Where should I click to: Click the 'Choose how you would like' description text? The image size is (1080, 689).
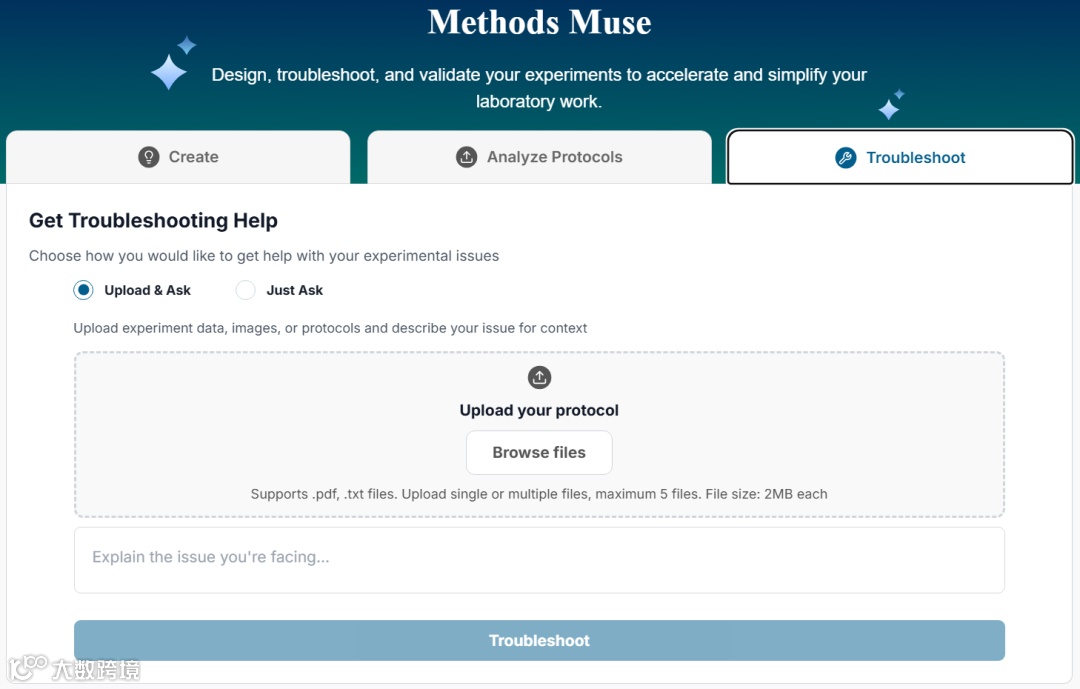264,256
